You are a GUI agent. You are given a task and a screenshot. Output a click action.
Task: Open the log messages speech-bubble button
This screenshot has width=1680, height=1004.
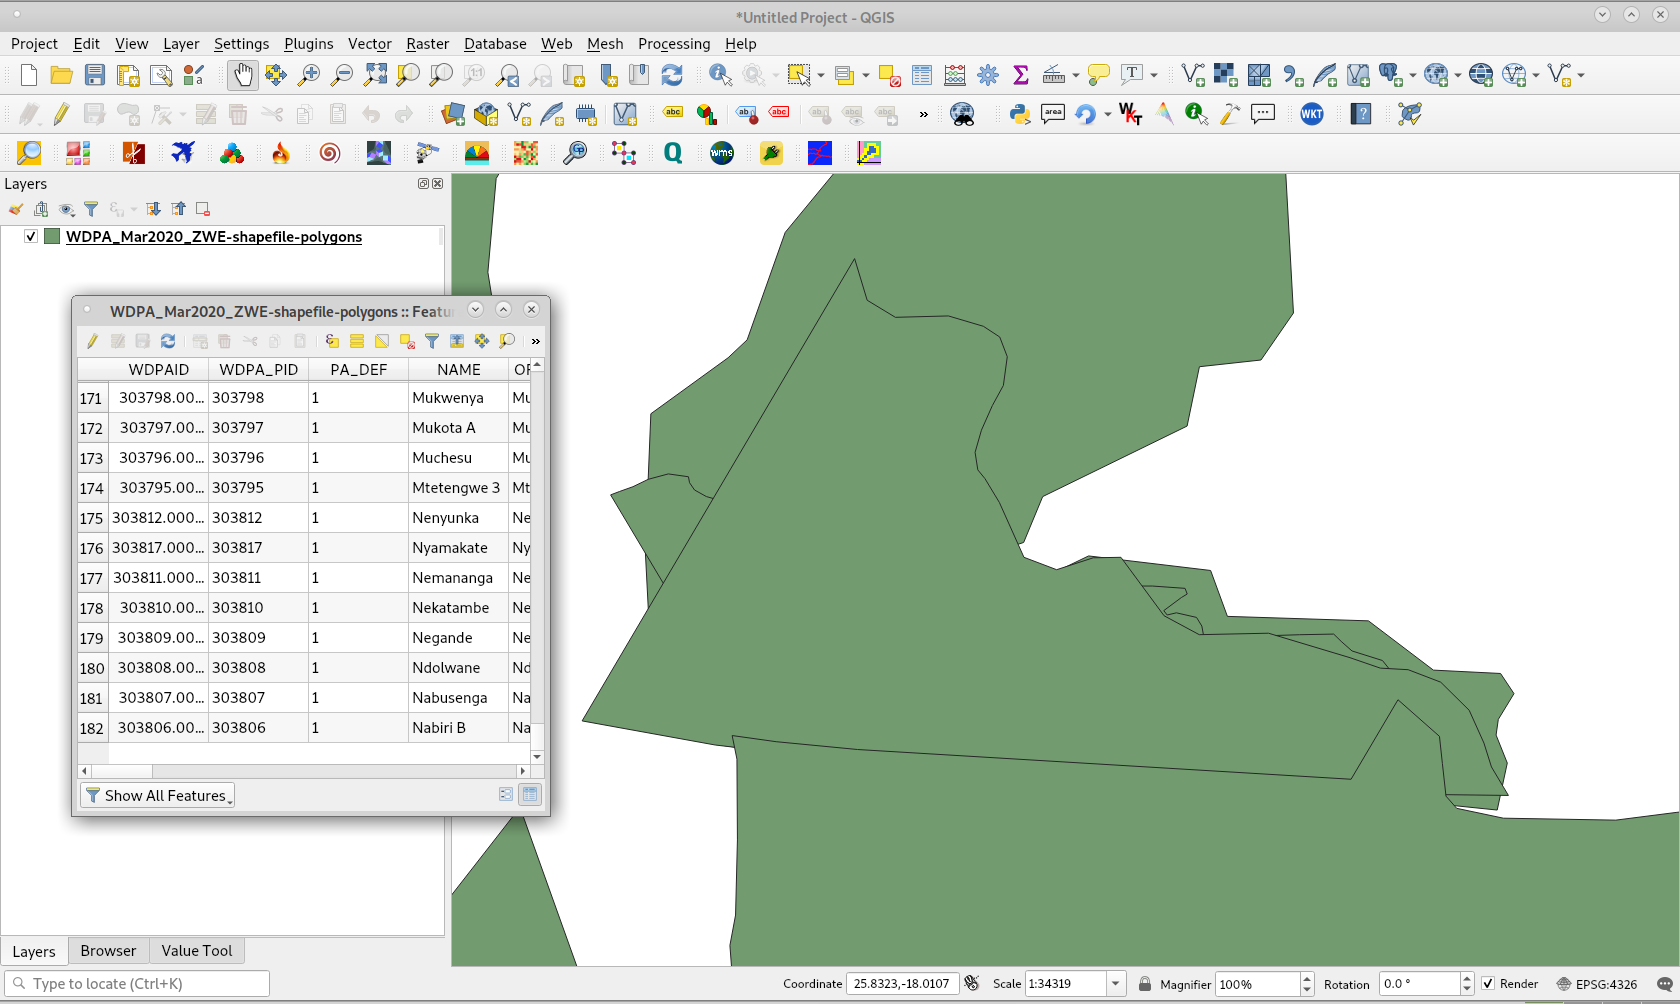click(1664, 984)
